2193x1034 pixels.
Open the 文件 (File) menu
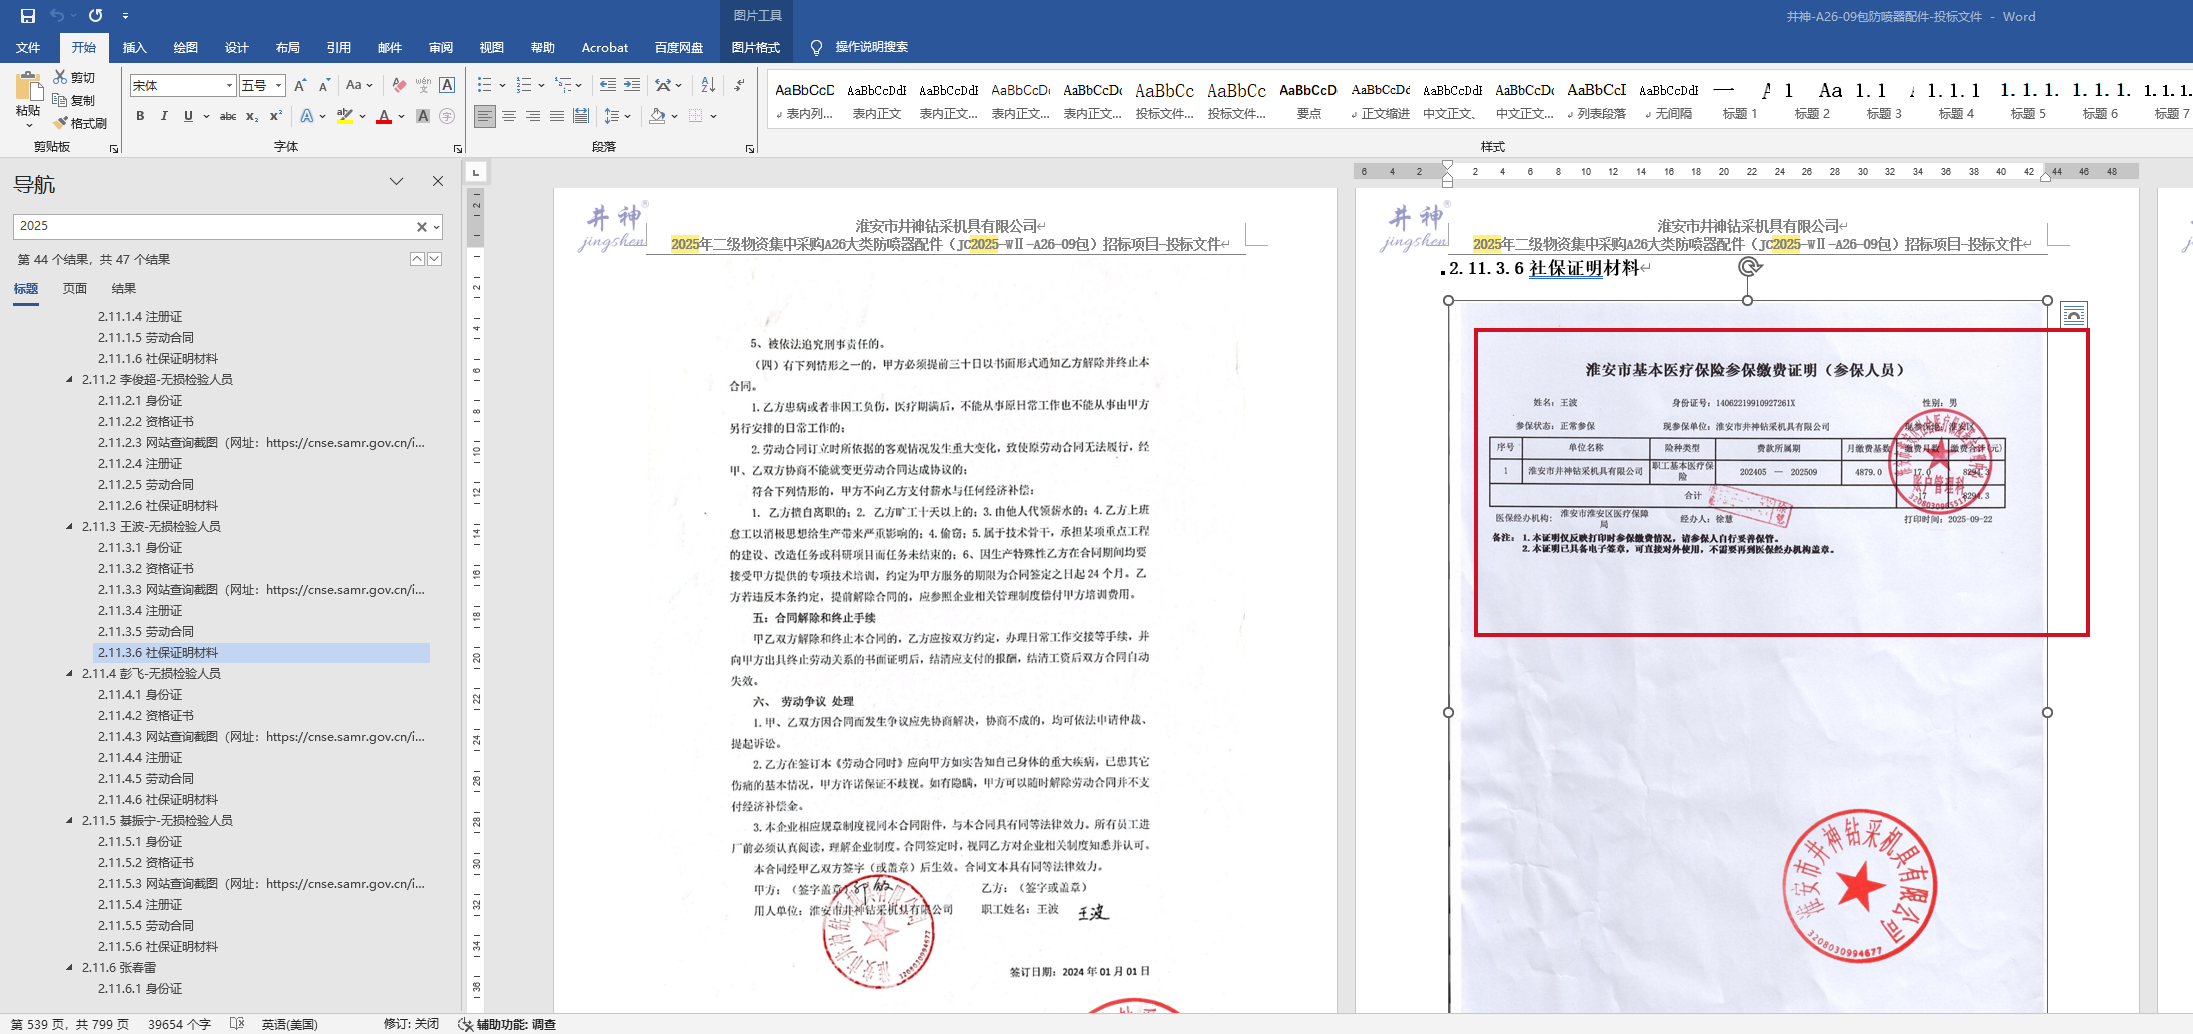click(x=28, y=47)
